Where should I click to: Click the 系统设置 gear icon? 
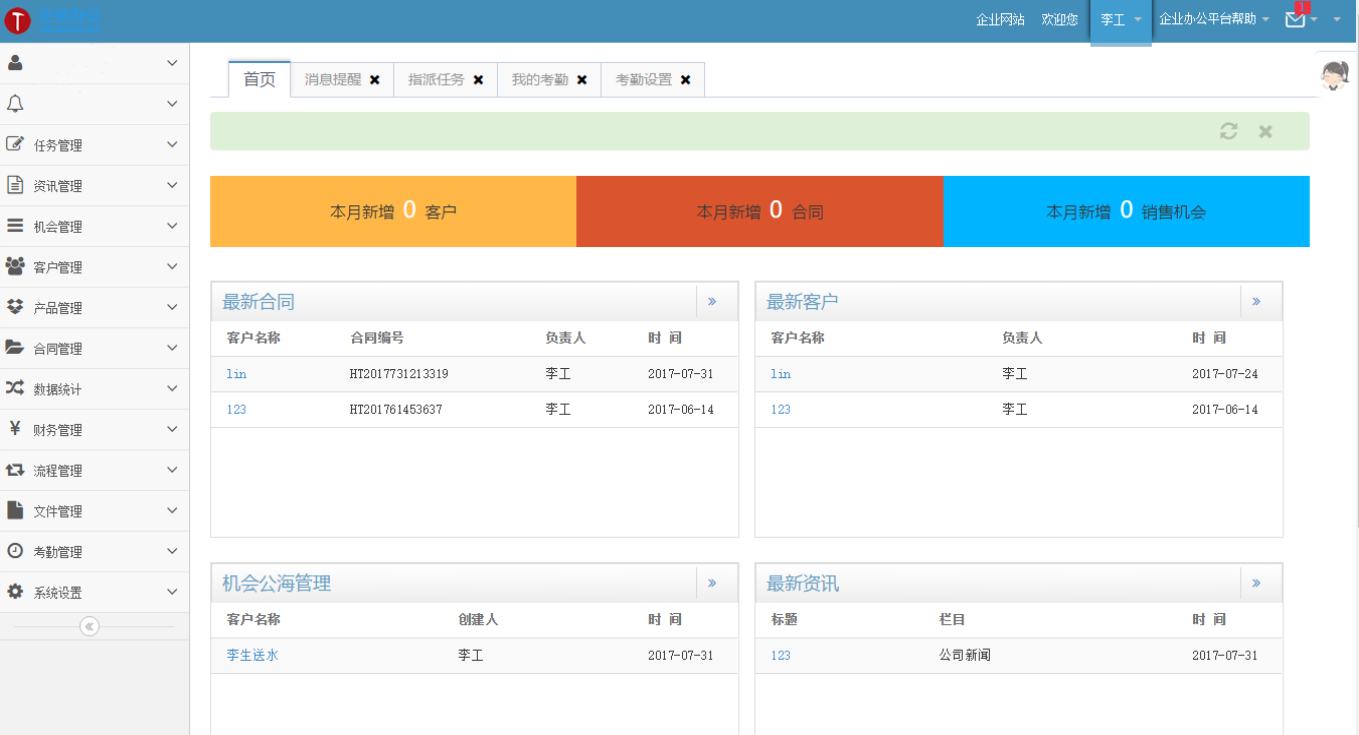[x=15, y=592]
